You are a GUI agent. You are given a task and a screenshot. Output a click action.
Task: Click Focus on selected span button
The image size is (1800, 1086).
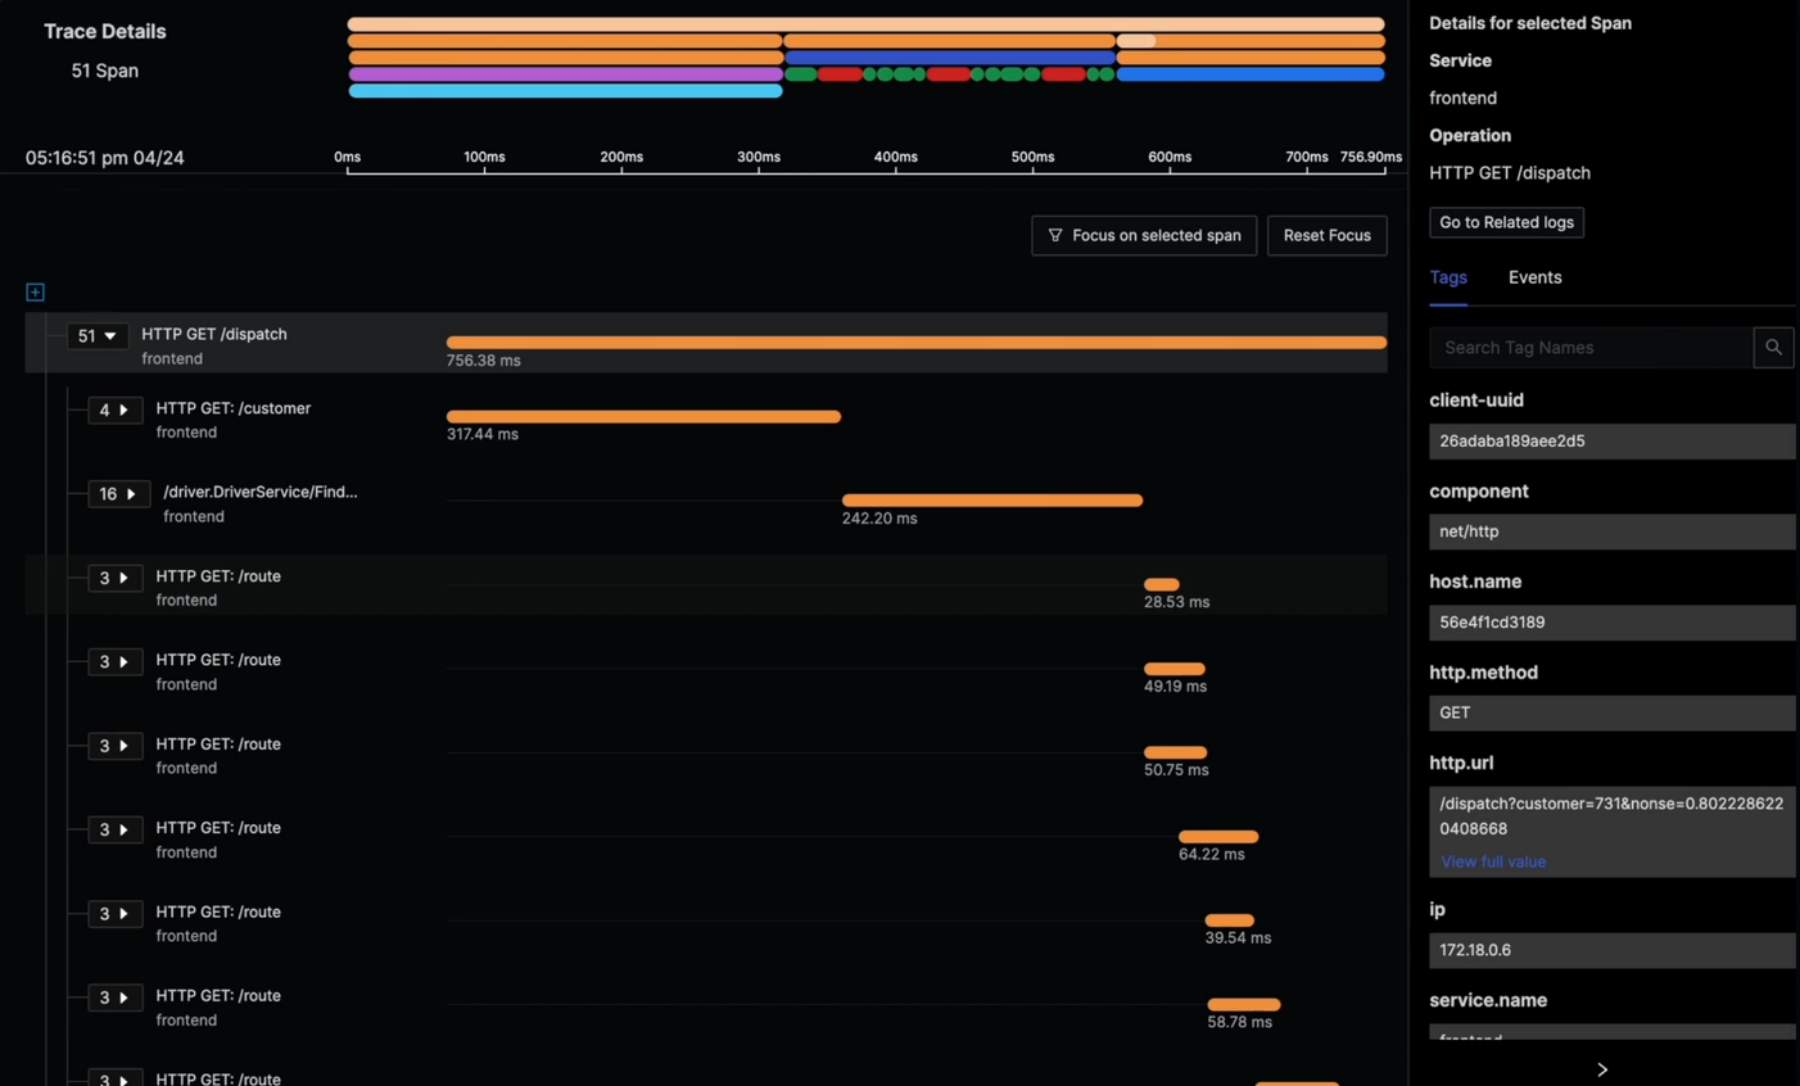point(1144,235)
